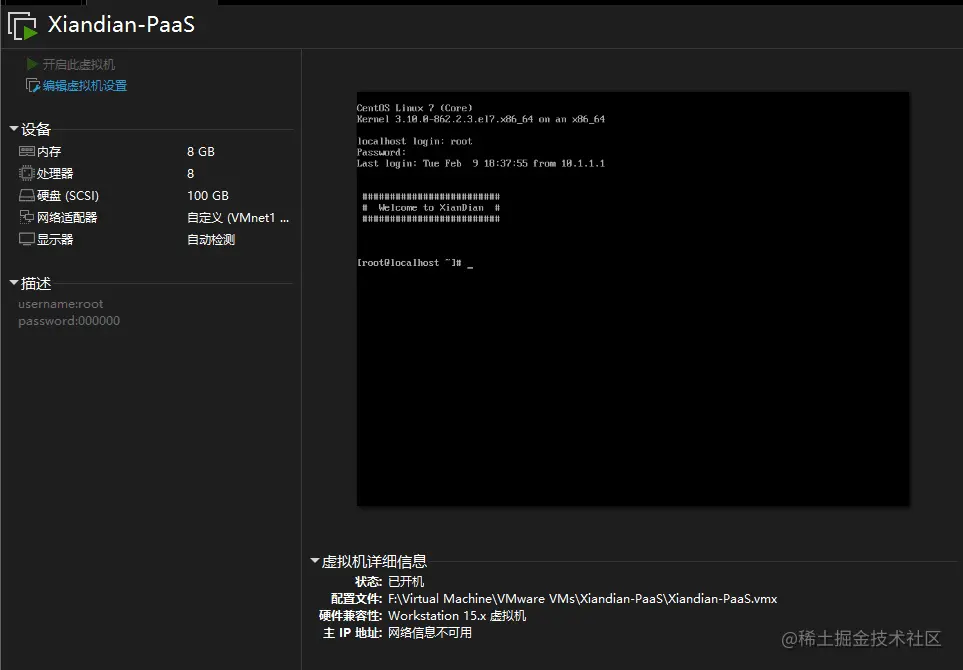
Task: Select the 处理器 device row
Action: click(155, 173)
